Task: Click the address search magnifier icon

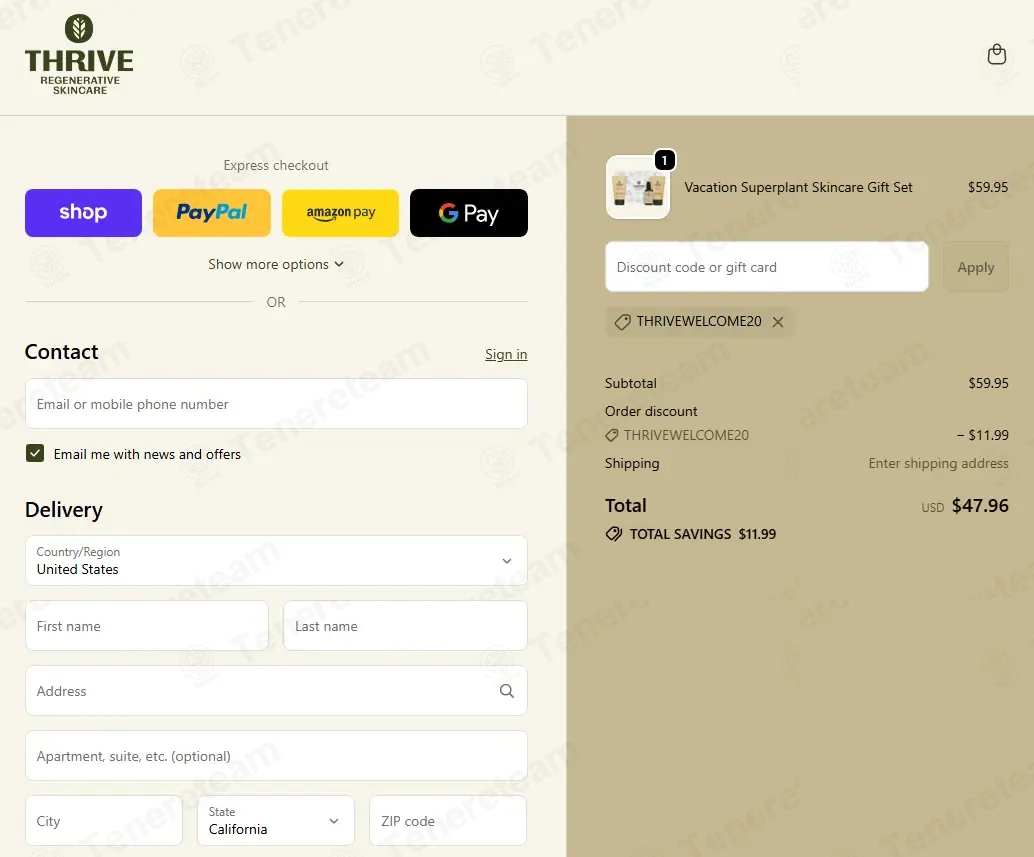Action: tap(506, 691)
